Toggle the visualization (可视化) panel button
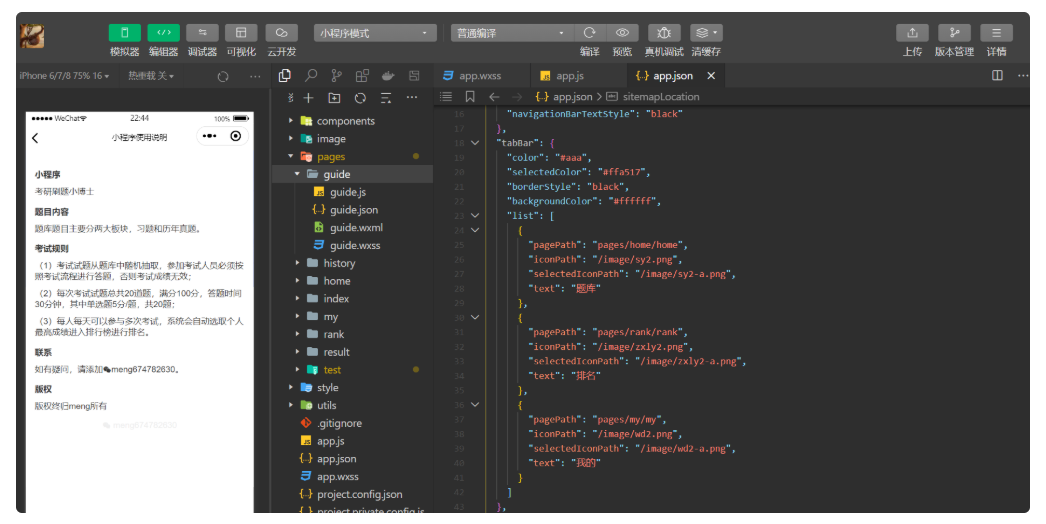Viewport: 1046px width, 524px height. (x=241, y=33)
